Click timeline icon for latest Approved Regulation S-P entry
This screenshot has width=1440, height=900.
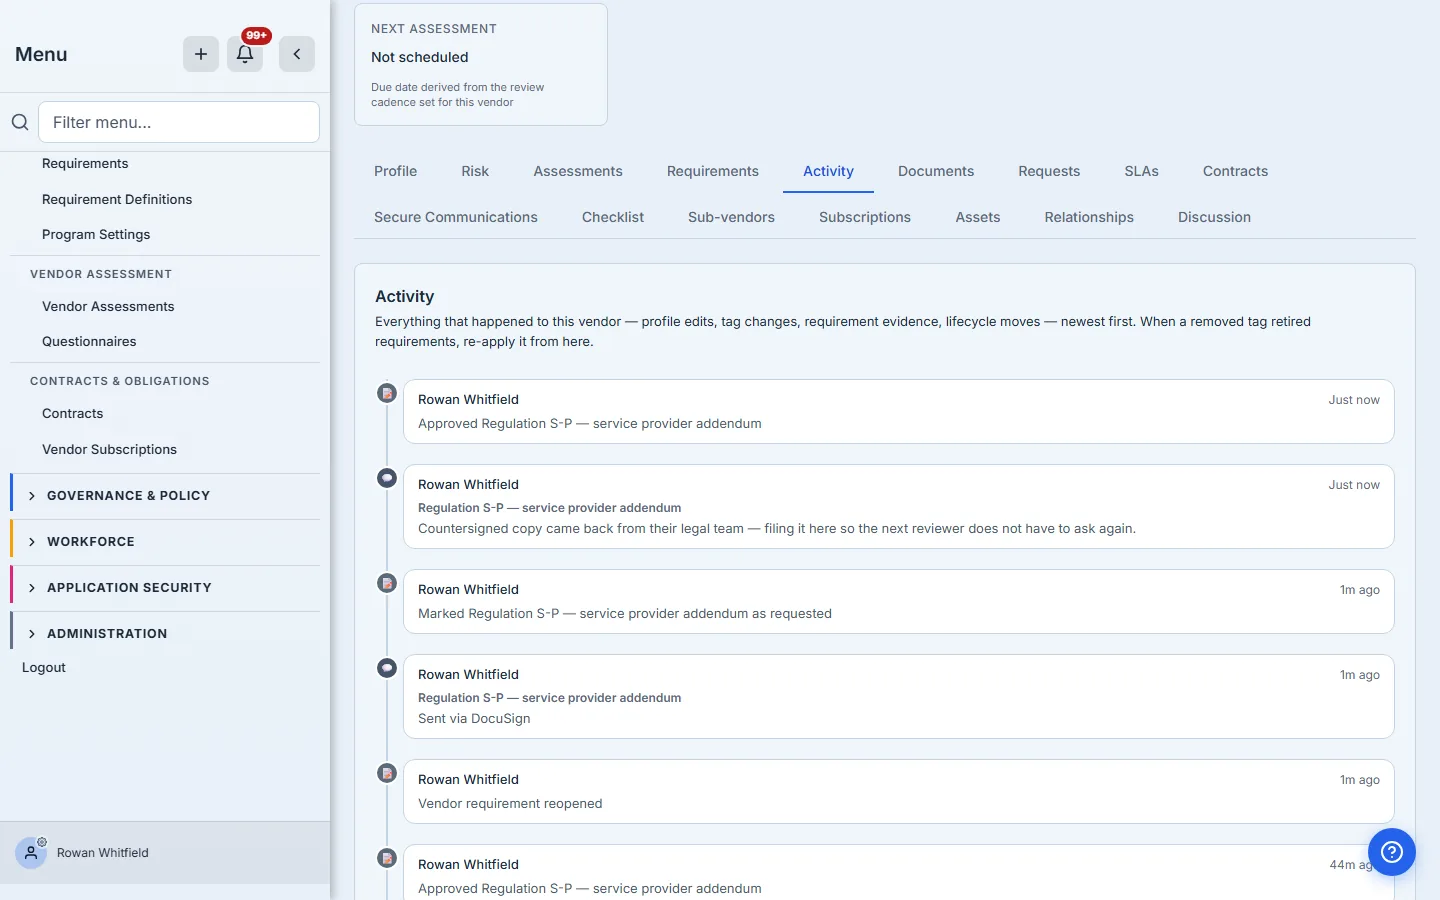click(387, 393)
